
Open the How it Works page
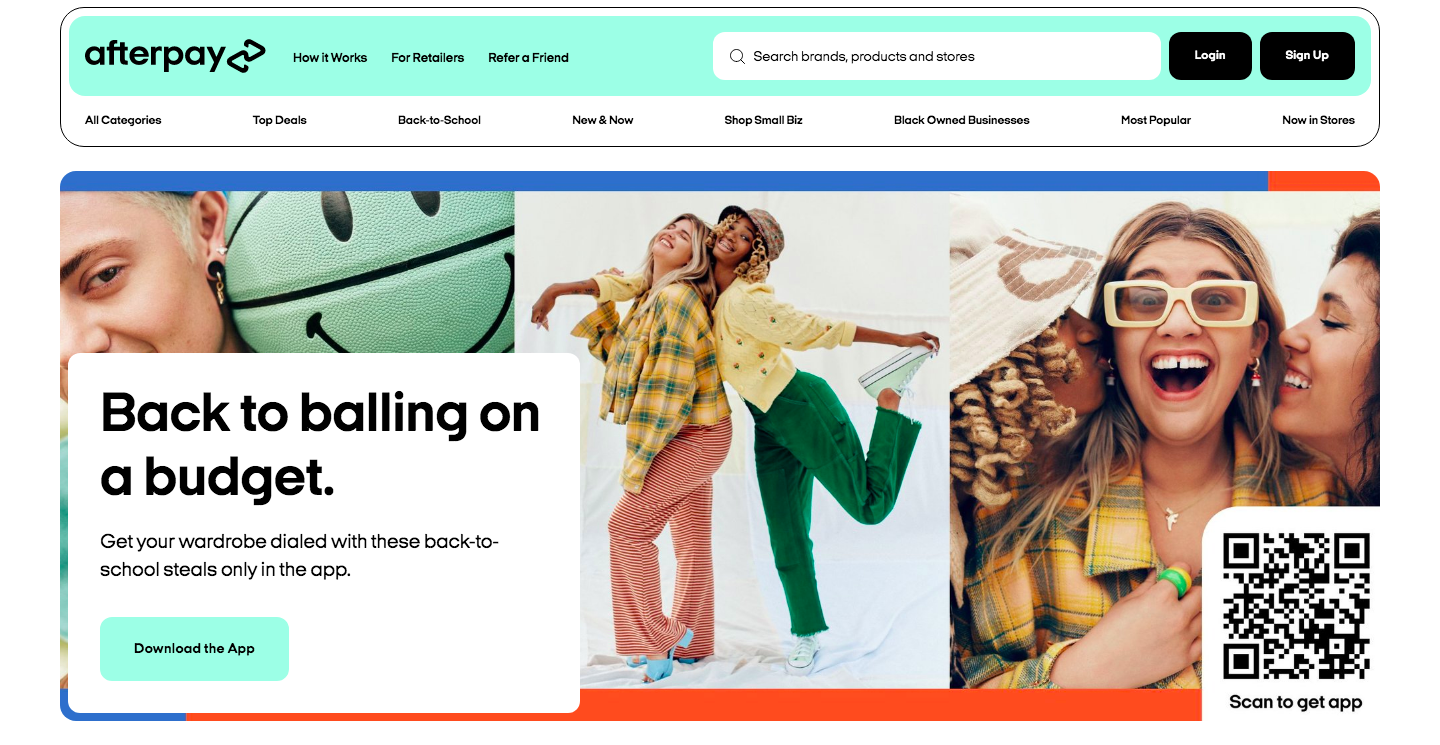tap(330, 58)
